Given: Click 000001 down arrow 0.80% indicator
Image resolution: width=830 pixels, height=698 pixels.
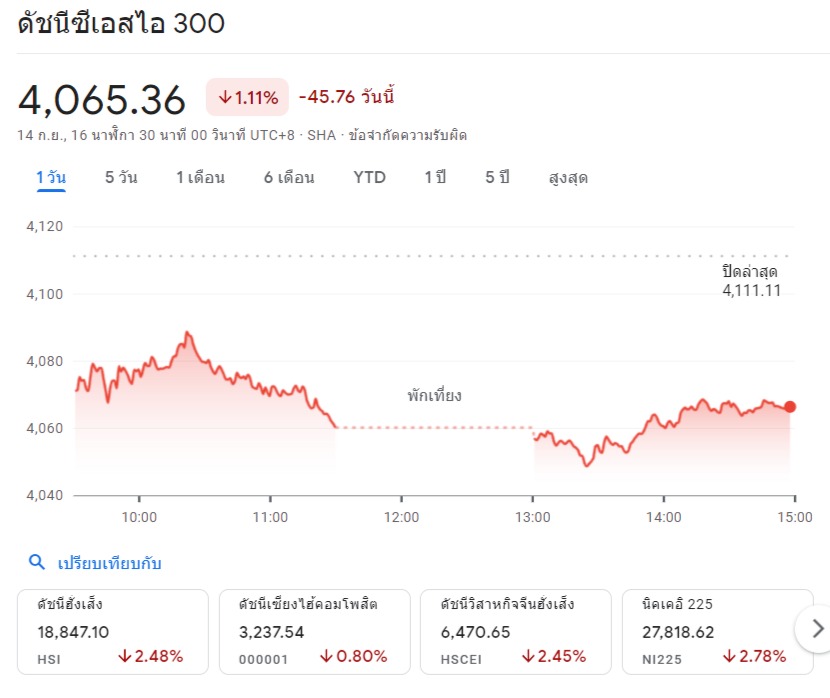Looking at the screenshot, I should [353, 657].
